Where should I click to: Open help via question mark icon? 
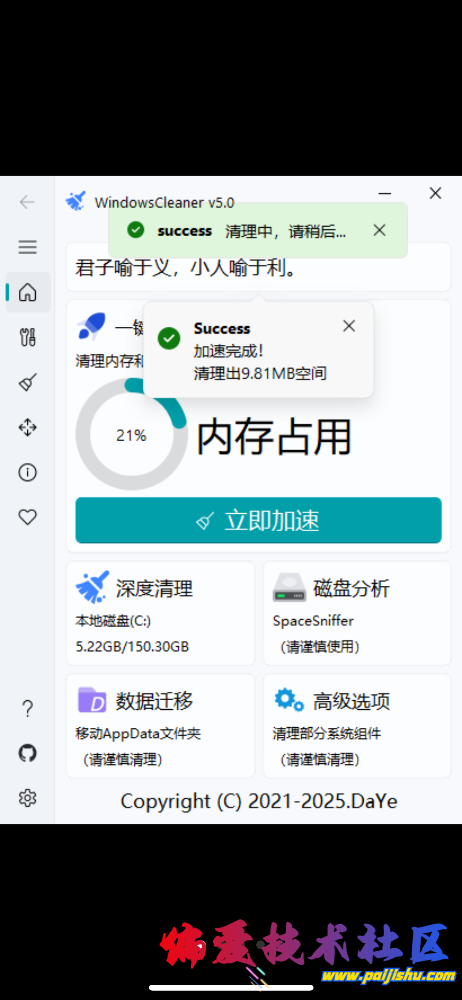click(x=27, y=708)
